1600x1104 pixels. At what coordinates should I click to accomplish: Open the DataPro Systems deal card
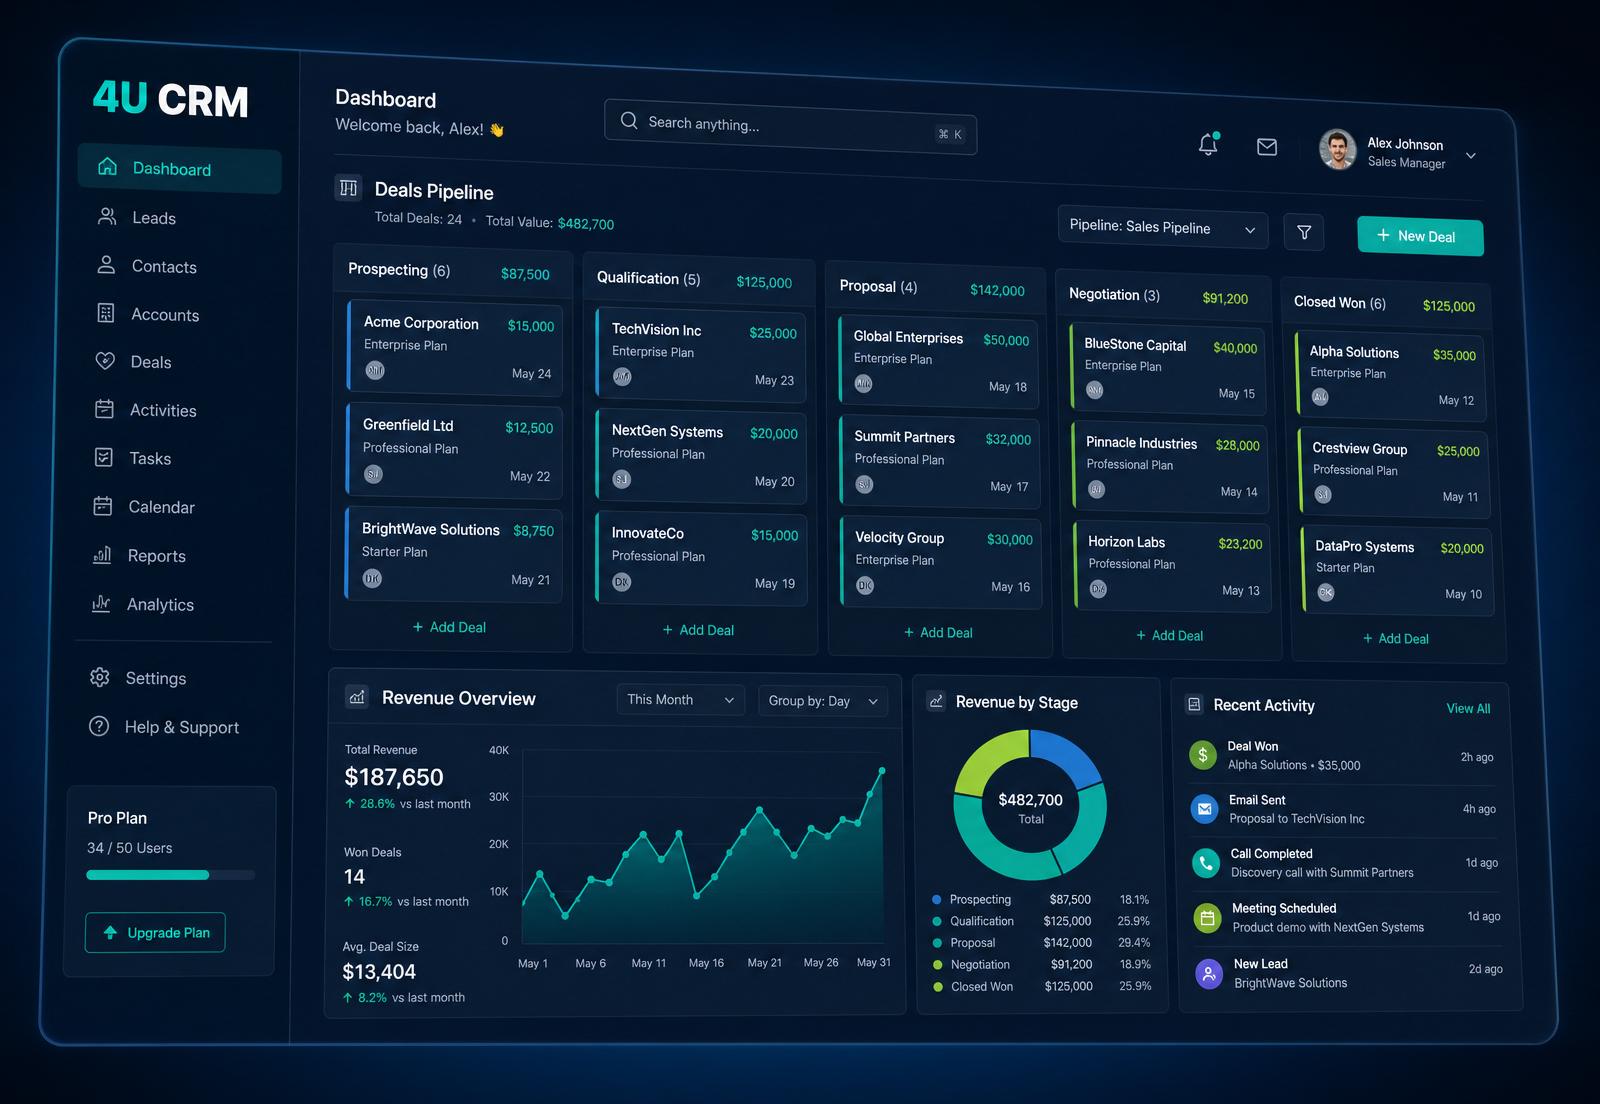pos(1397,570)
